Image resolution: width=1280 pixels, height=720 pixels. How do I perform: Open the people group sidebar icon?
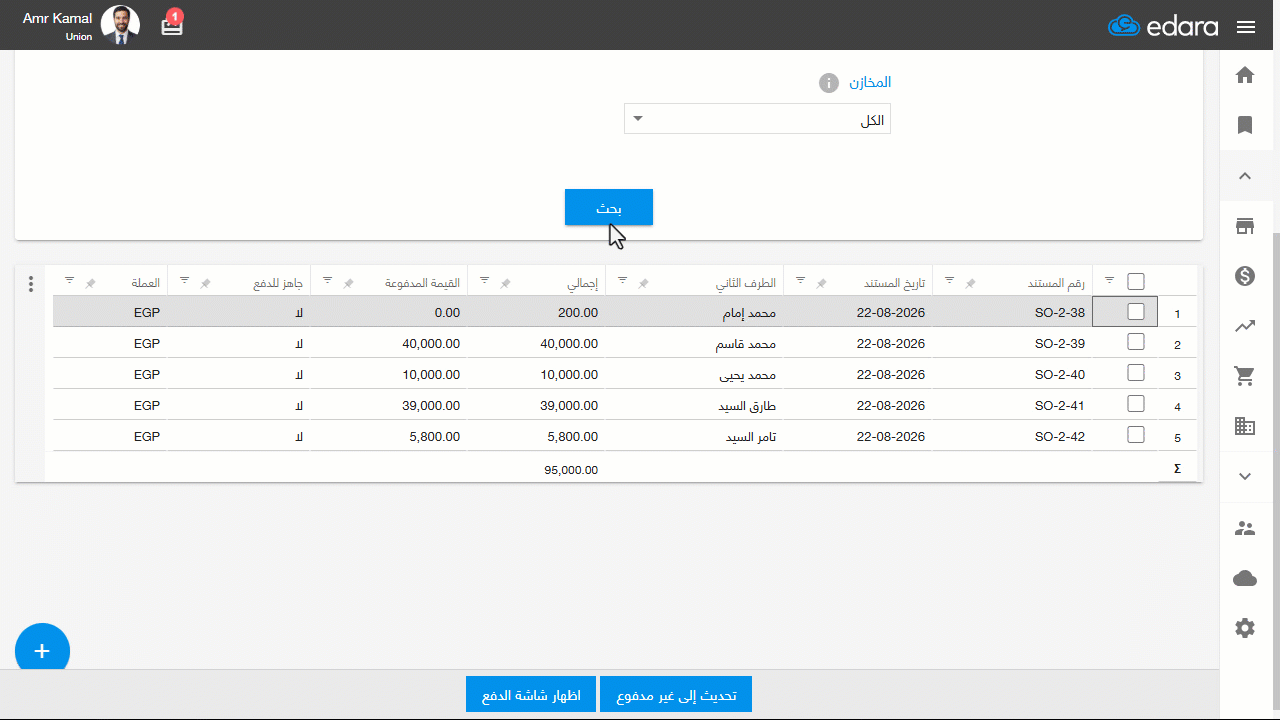click(x=1245, y=528)
